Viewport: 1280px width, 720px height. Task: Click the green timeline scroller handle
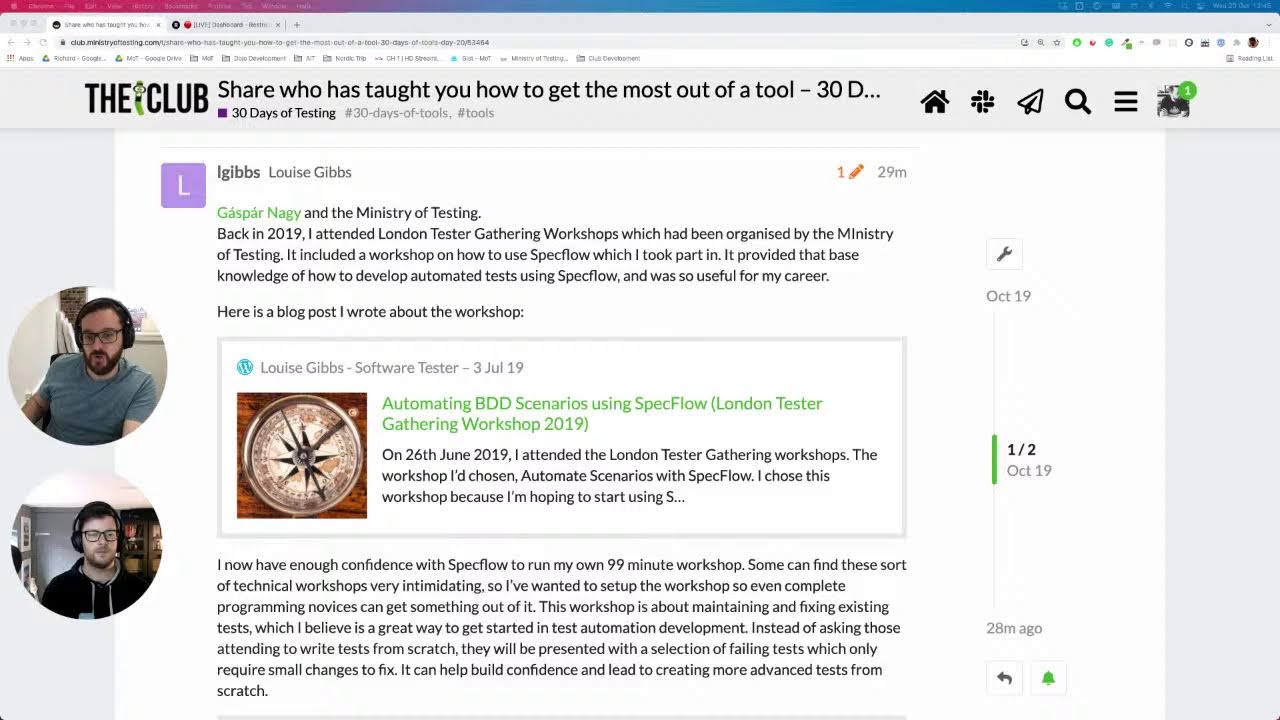coord(994,459)
